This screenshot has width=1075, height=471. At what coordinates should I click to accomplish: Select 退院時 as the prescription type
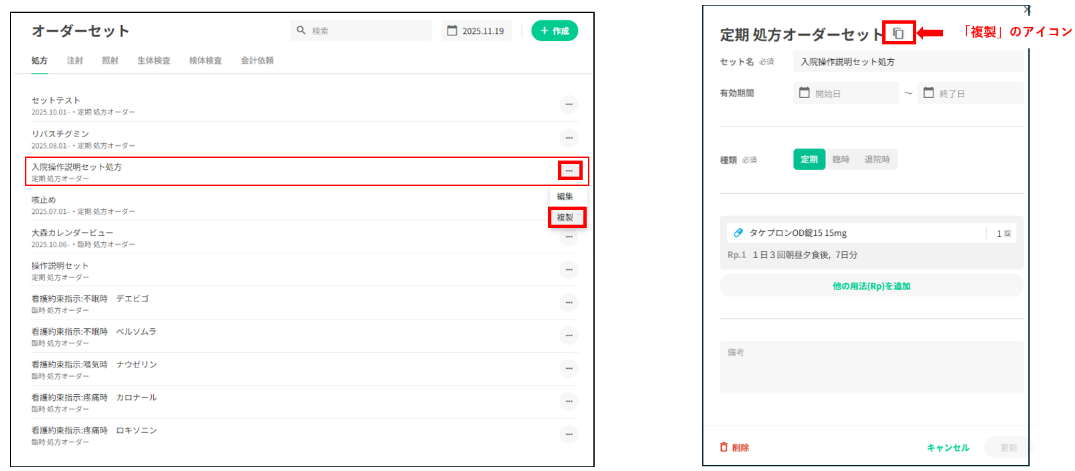click(877, 159)
